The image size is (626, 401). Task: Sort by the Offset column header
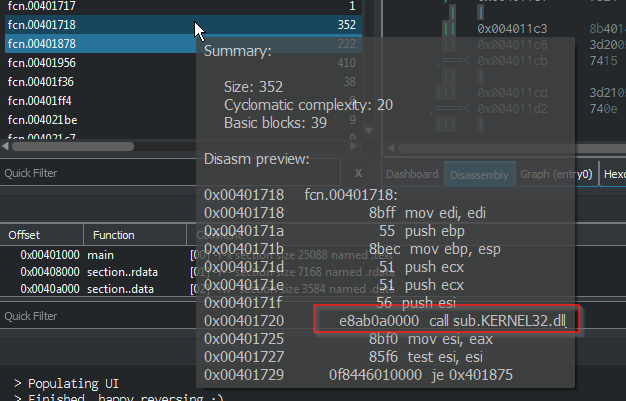point(42,235)
